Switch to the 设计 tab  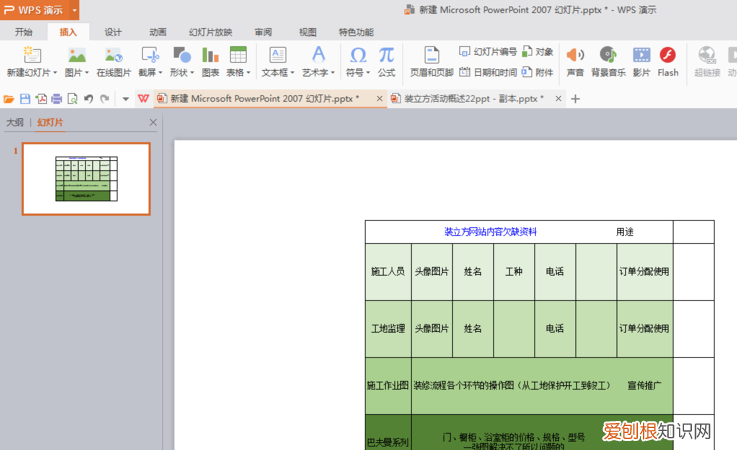click(113, 32)
